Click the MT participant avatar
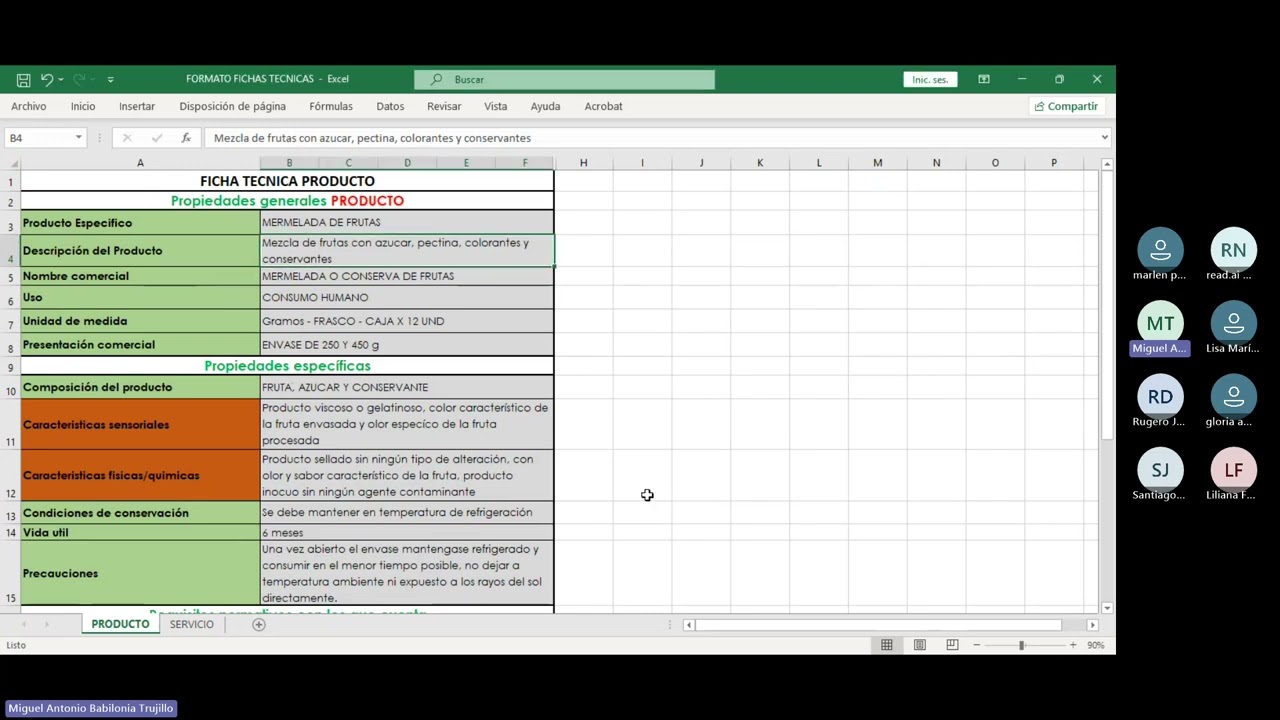This screenshot has height=720, width=1280. point(1160,323)
